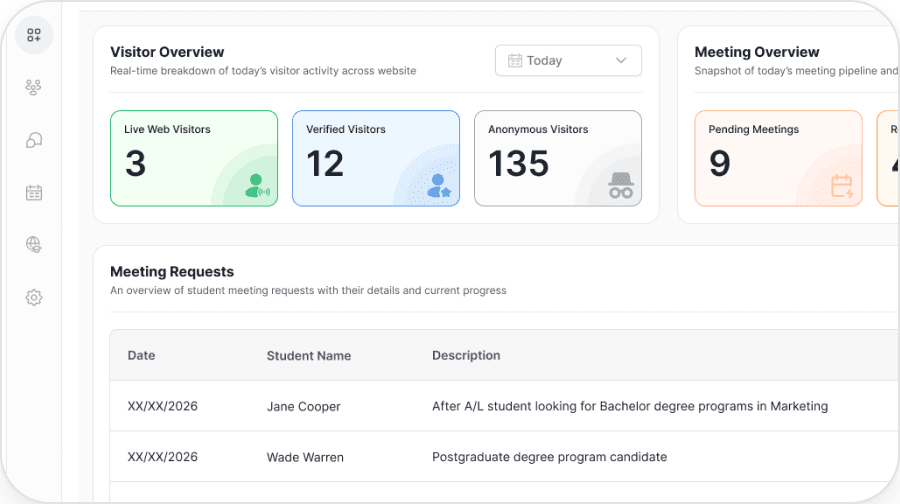The image size is (900, 504).
Task: Click the Student Name column header
Action: pos(309,356)
